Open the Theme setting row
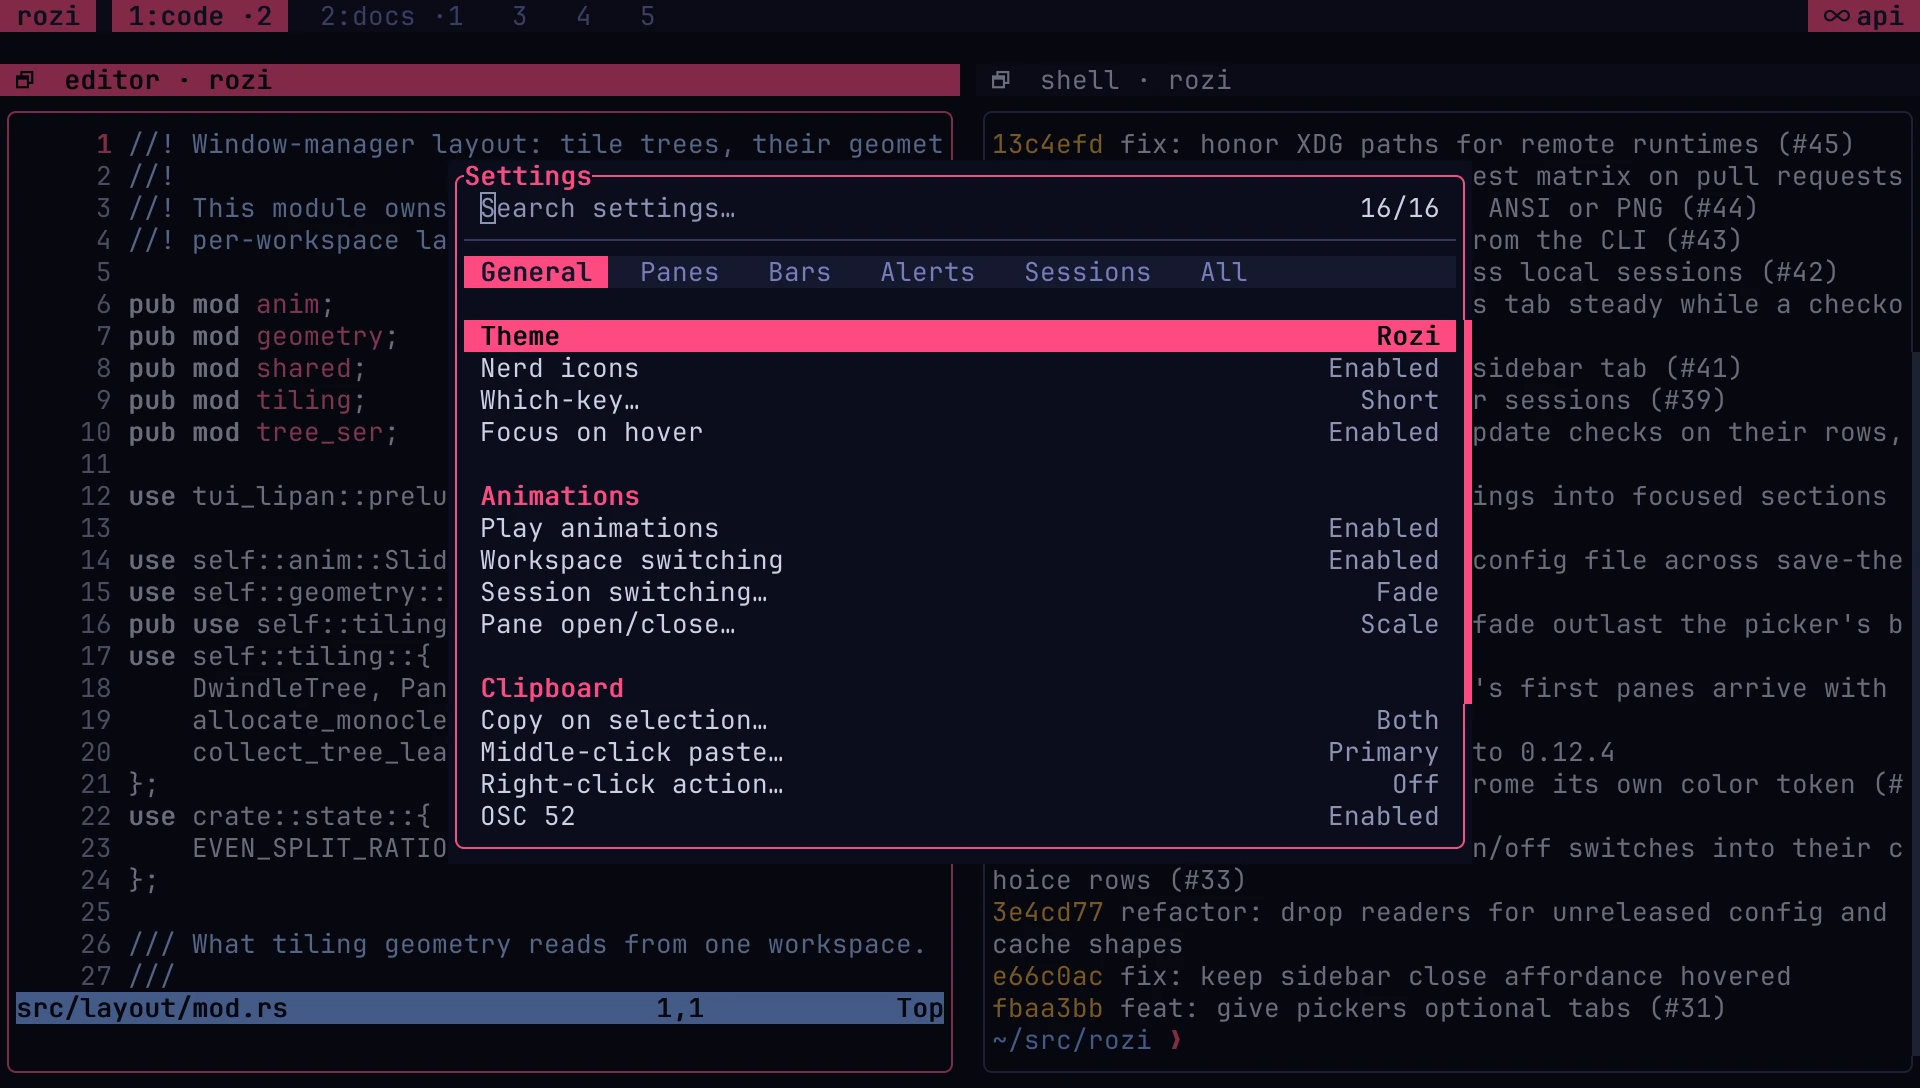The width and height of the screenshot is (1920, 1088). click(x=960, y=336)
